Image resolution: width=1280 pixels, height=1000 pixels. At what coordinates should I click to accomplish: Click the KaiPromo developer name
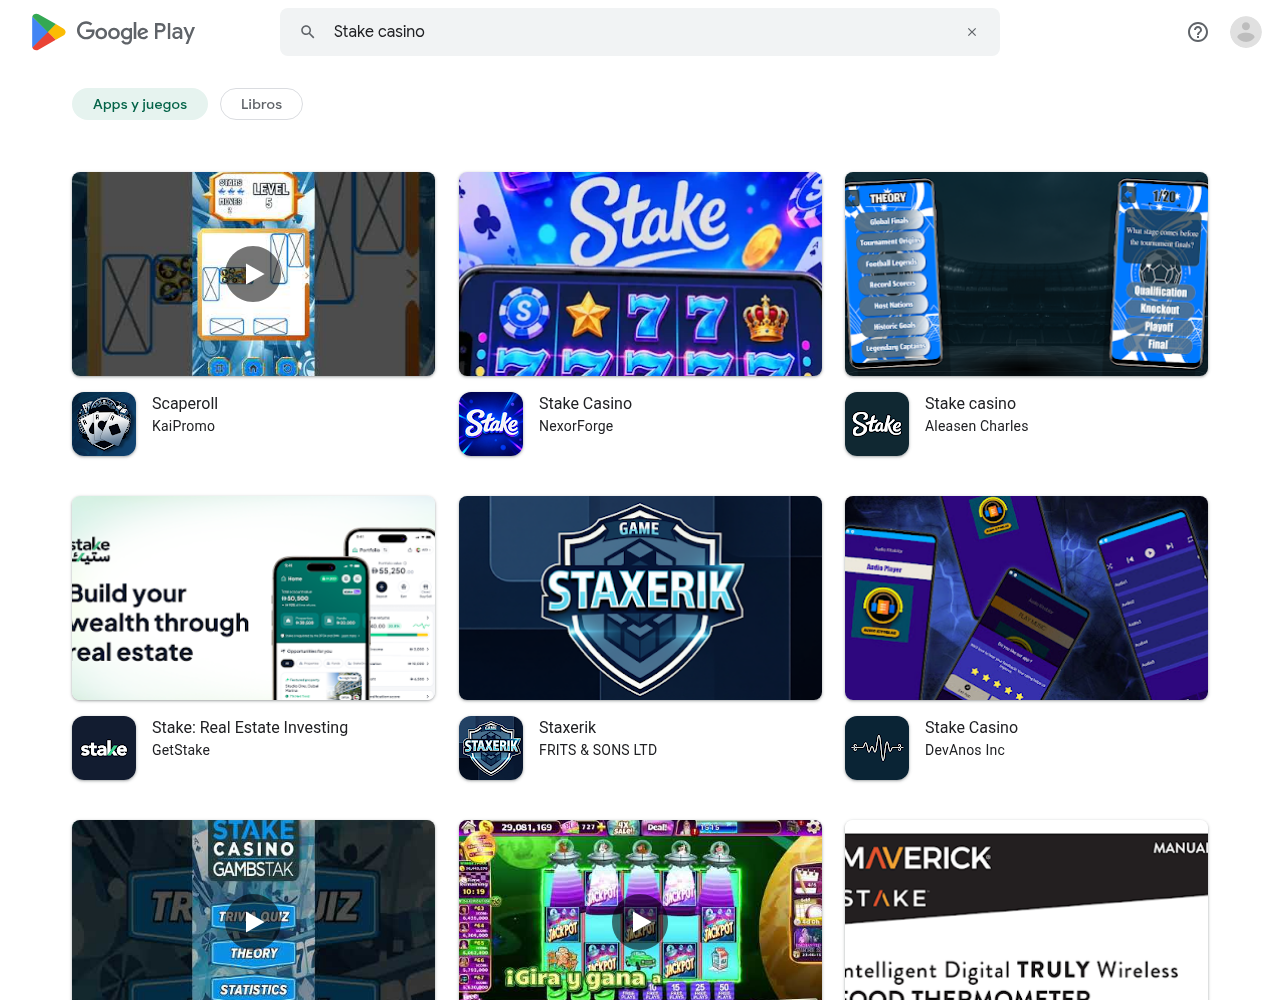183,426
